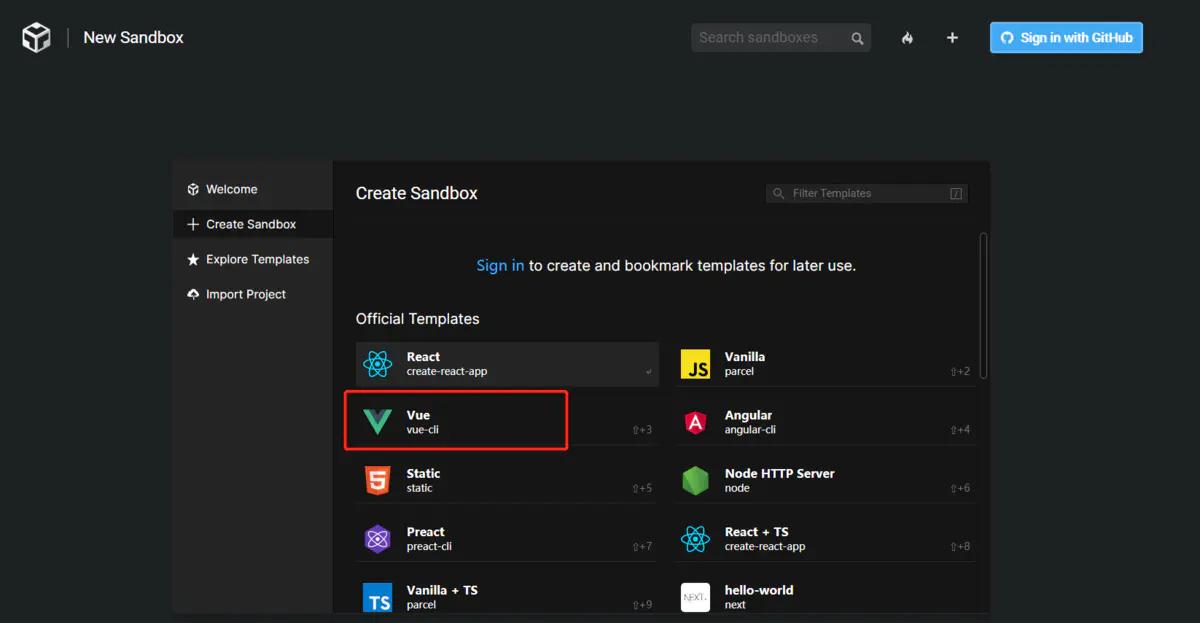The height and width of the screenshot is (623, 1200).
Task: Pick the Preact preact-cli template
Action: [507, 539]
